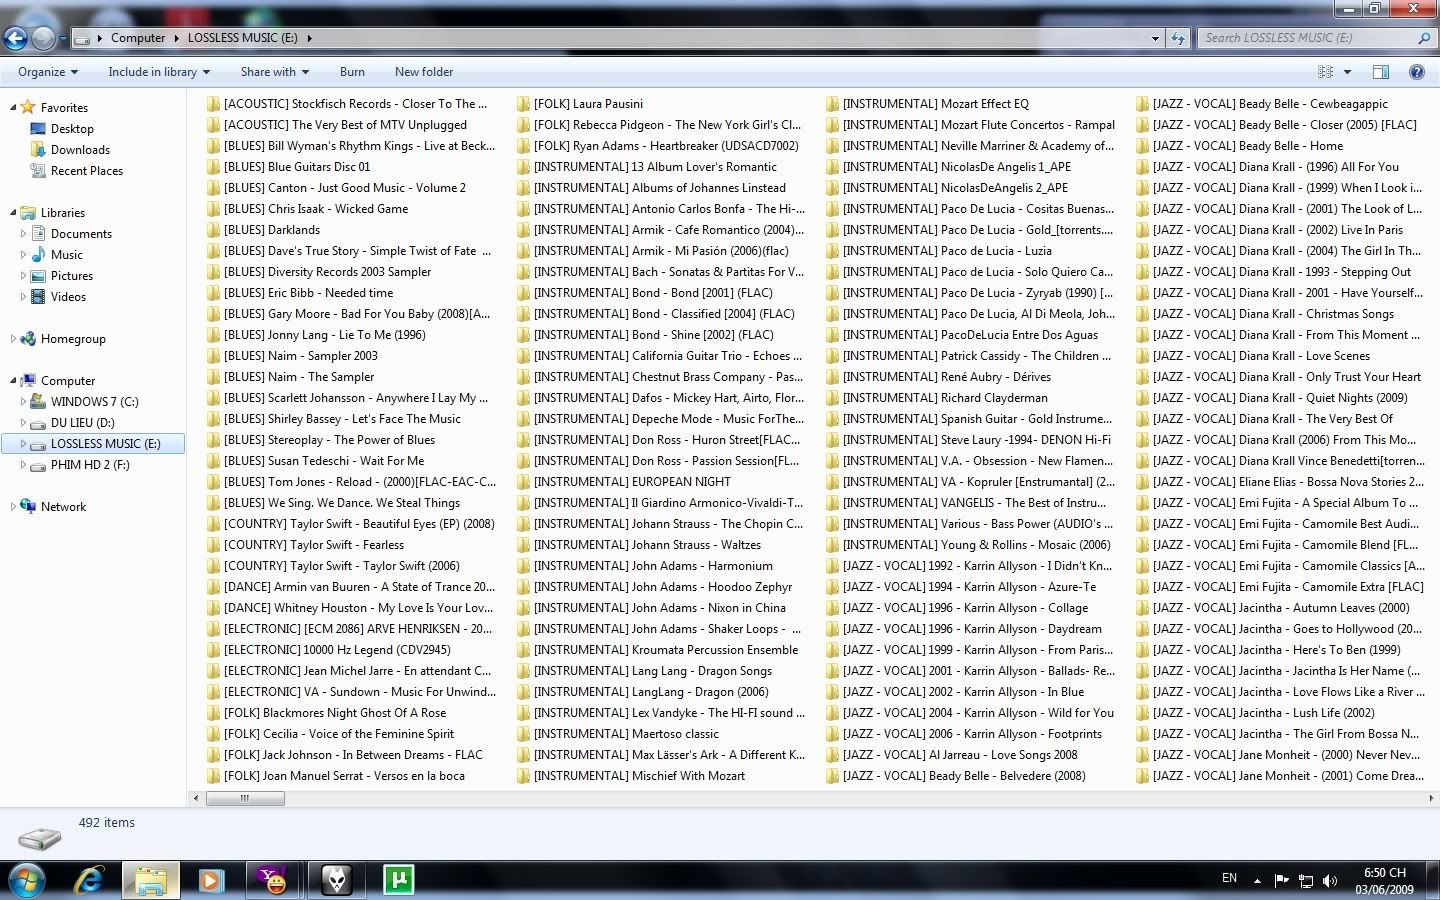Select Desktop in Favorites
The width and height of the screenshot is (1440, 900).
(x=72, y=129)
